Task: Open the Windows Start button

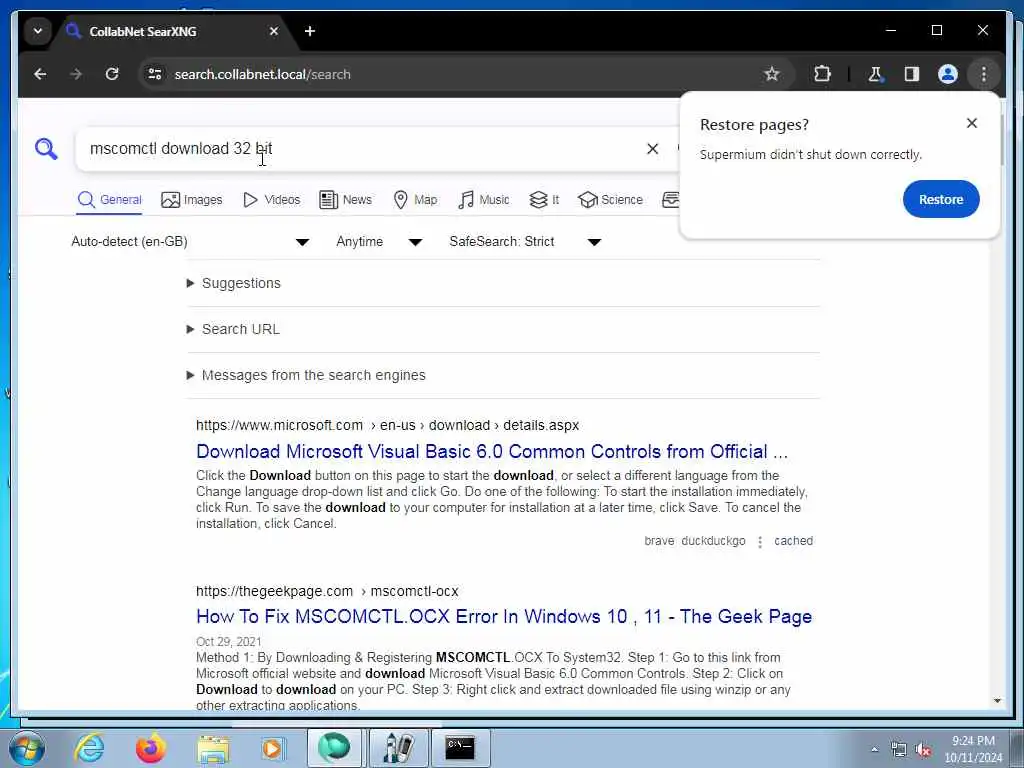Action: [x=26, y=748]
